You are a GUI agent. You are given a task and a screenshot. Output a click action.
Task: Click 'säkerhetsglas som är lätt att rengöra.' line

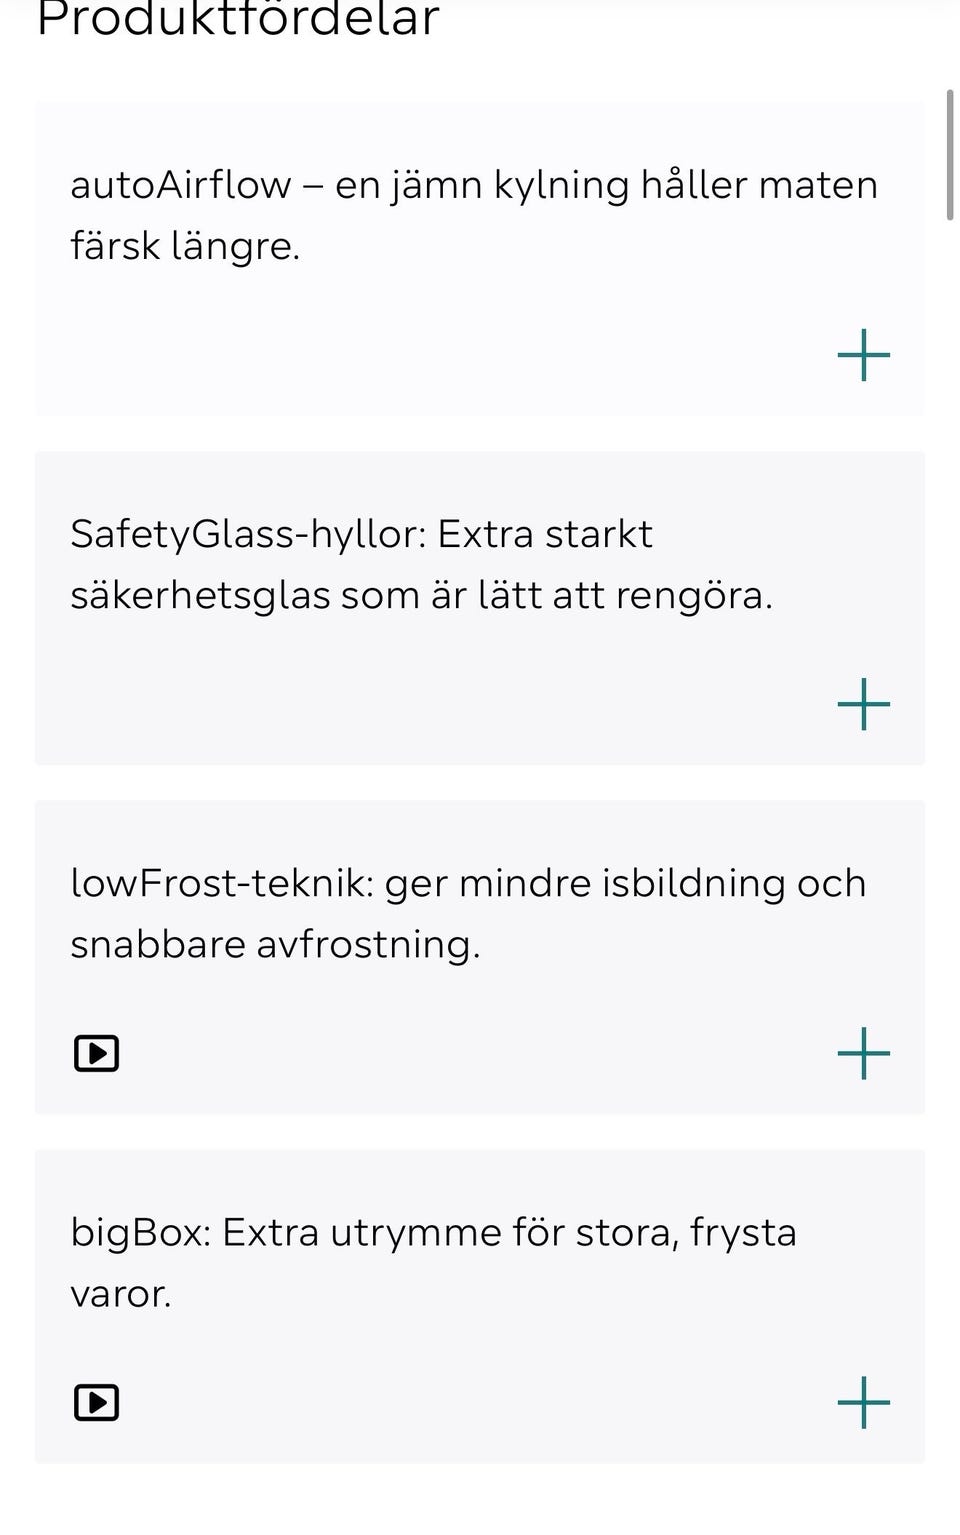click(x=421, y=596)
